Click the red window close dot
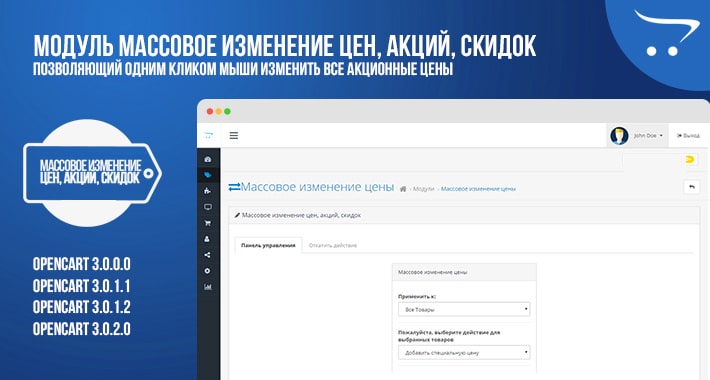The image size is (710, 380). point(210,111)
